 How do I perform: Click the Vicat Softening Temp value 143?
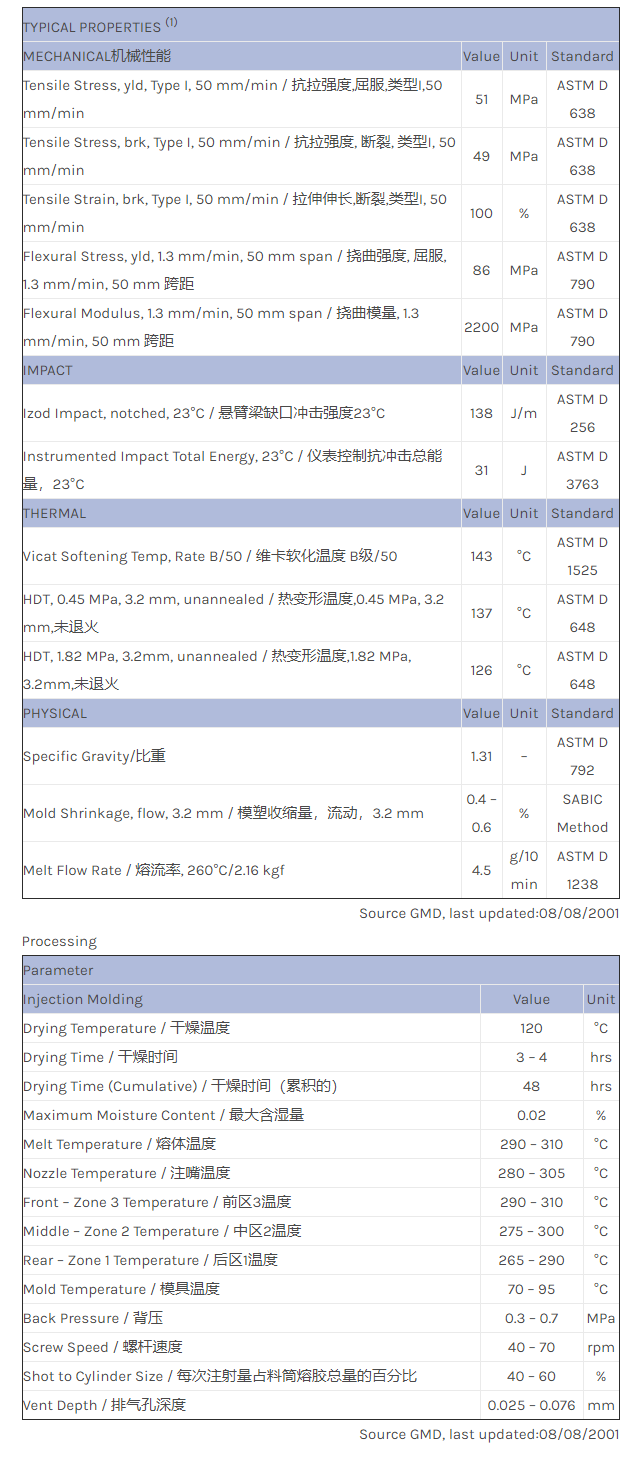click(x=481, y=556)
